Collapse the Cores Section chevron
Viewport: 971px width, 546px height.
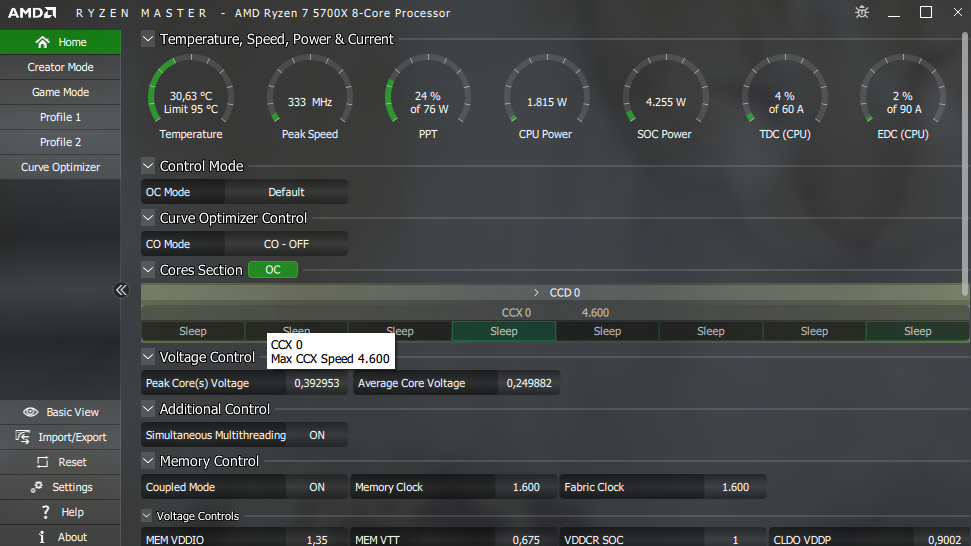tap(147, 270)
